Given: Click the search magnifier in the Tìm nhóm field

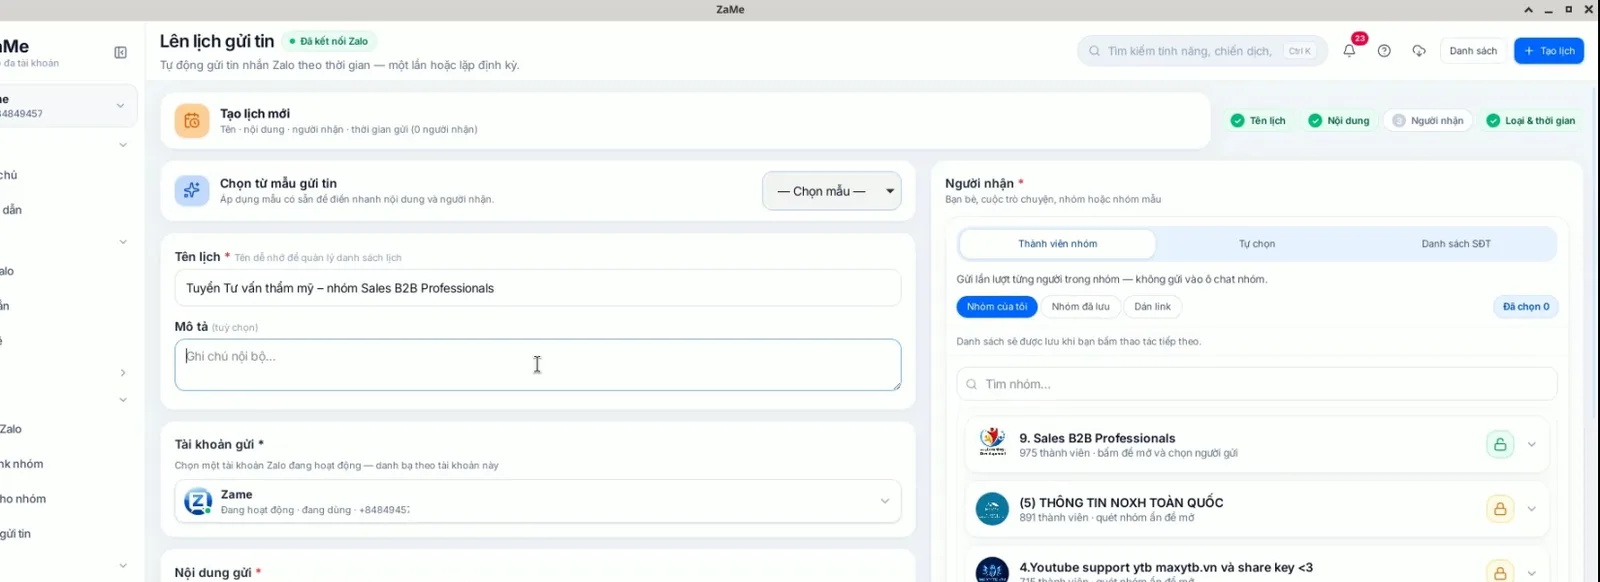Looking at the screenshot, I should click(x=971, y=384).
